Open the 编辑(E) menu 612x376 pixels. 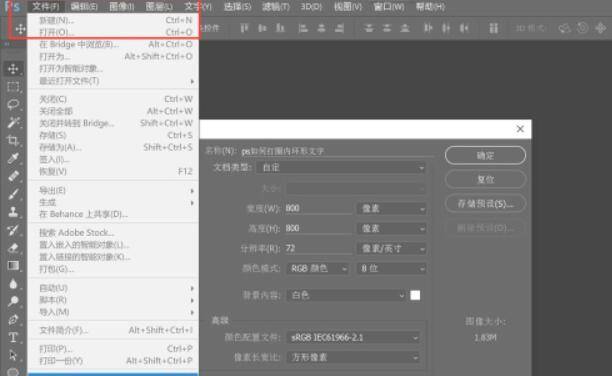pyautogui.click(x=84, y=7)
